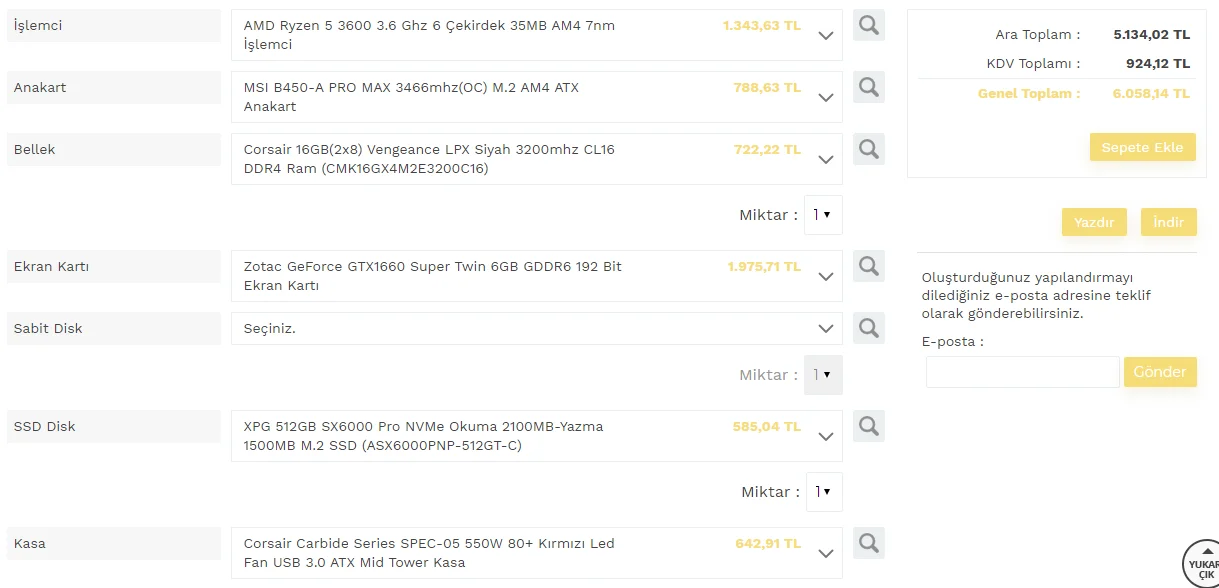Open the SSD Disk Miktar quantity selector
This screenshot has height=588, width=1219.
coord(823,492)
